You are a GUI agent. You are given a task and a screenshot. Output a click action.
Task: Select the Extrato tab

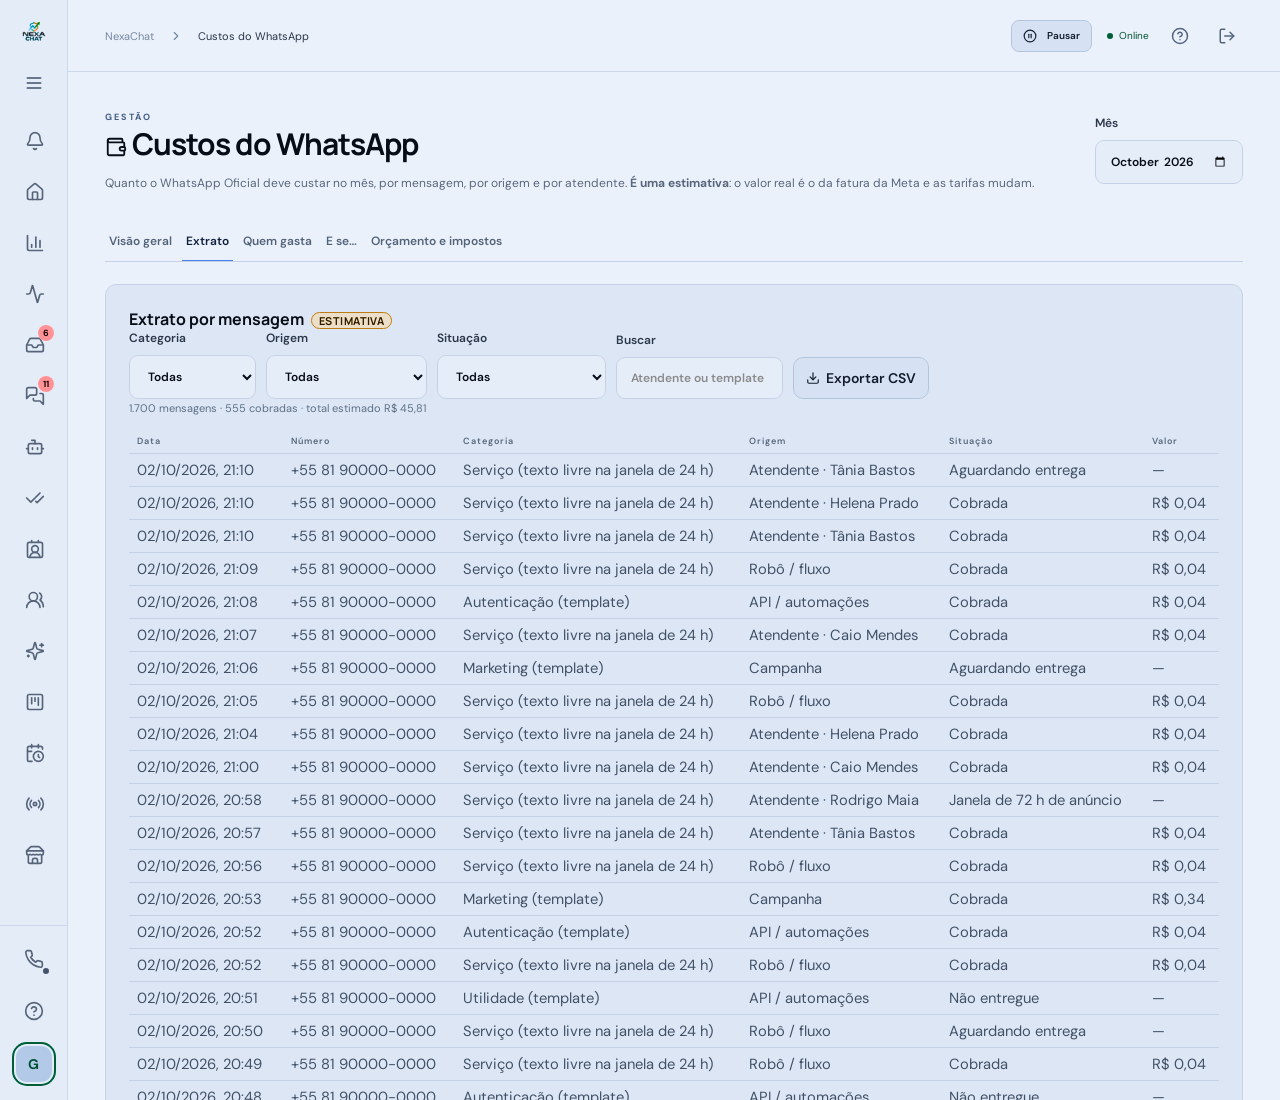click(207, 241)
